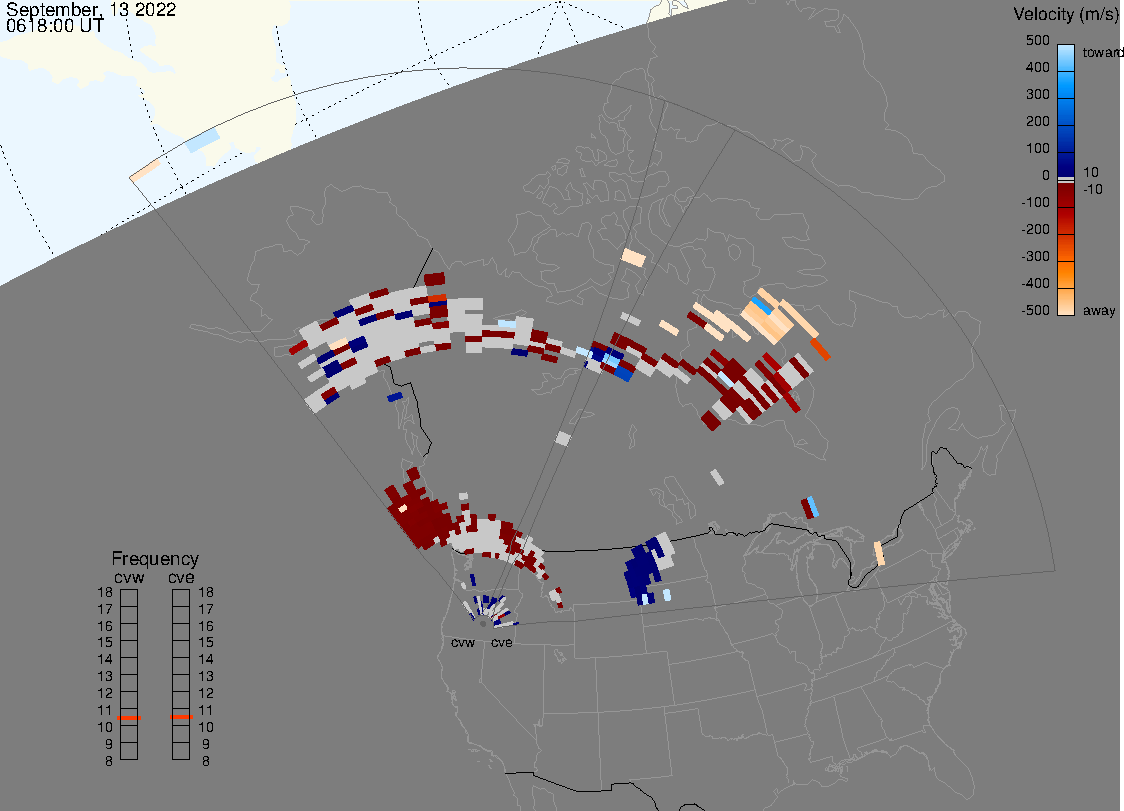Pick the bright orange segment of the velocity bar
The width and height of the screenshot is (1124, 811).
(1066, 275)
